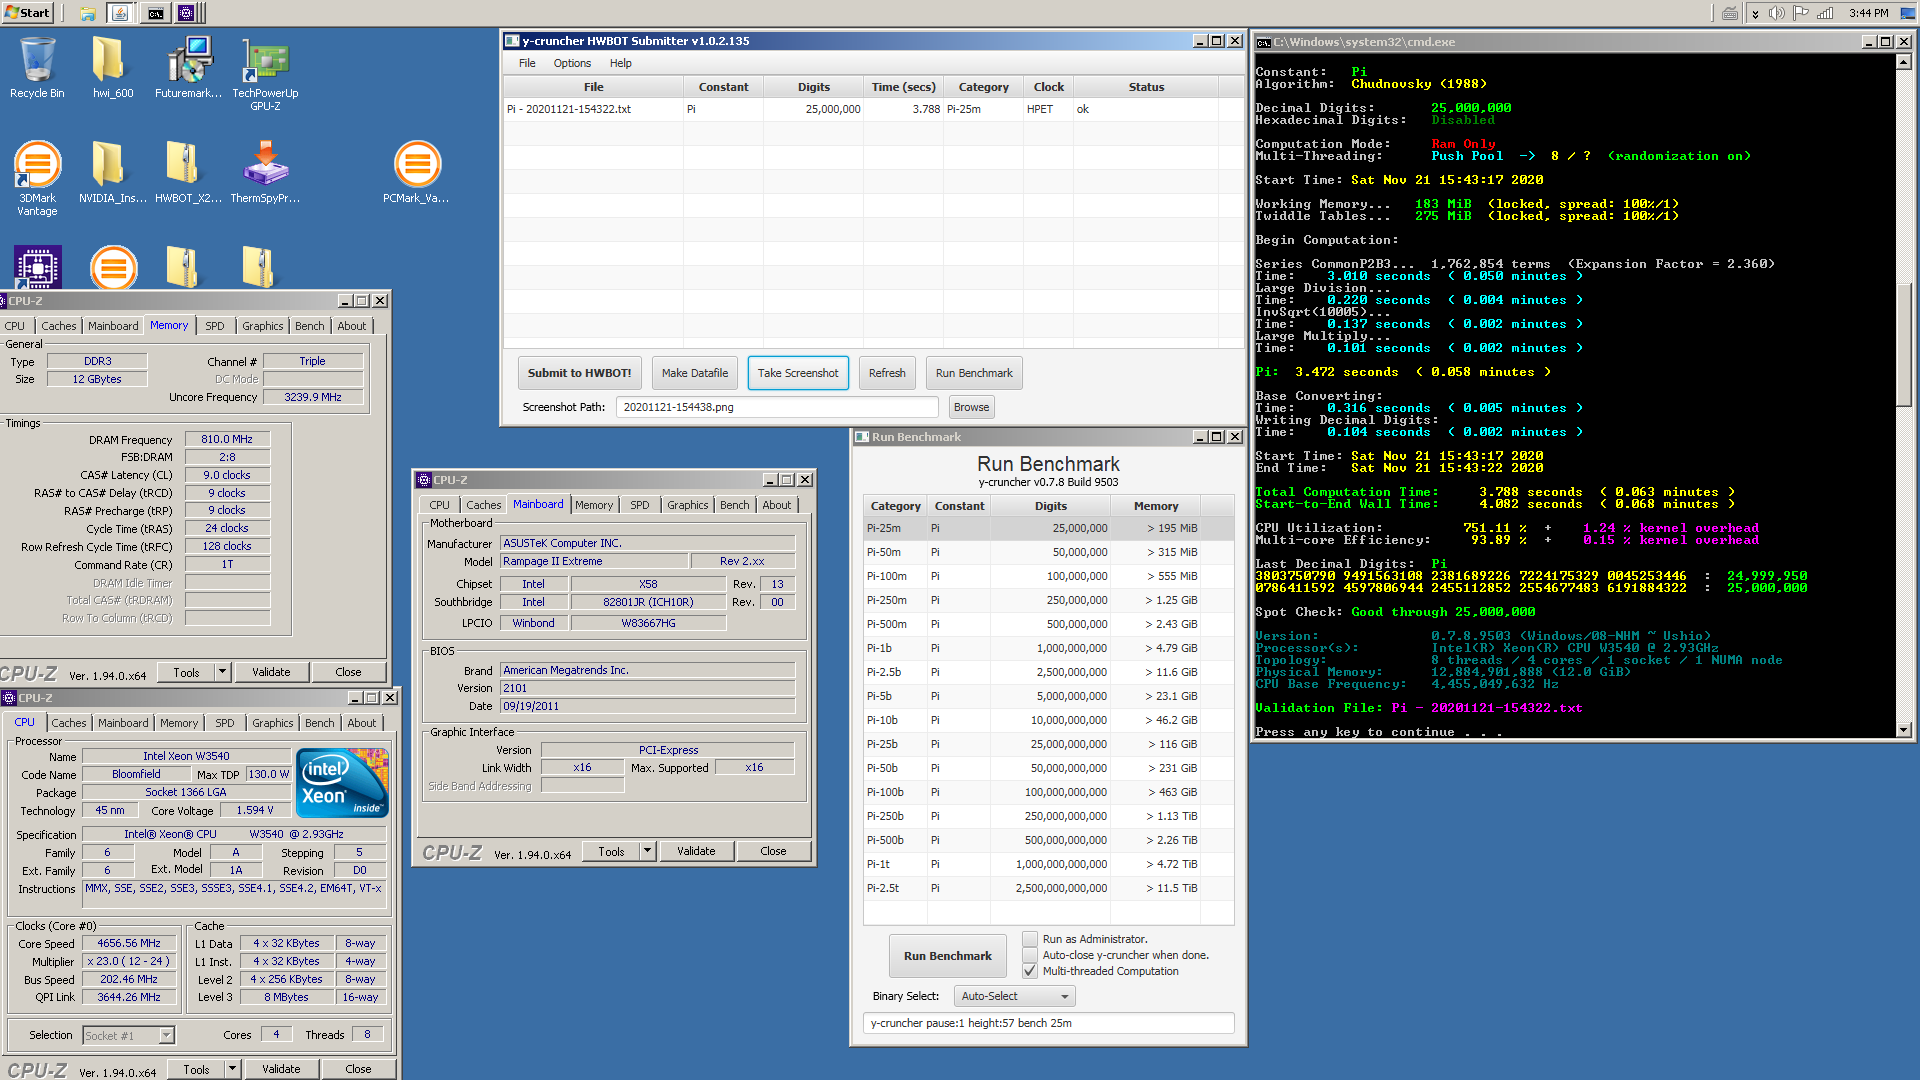Show hidden tray icons chevron
Image resolution: width=1920 pixels, height=1080 pixels.
click(x=1755, y=13)
